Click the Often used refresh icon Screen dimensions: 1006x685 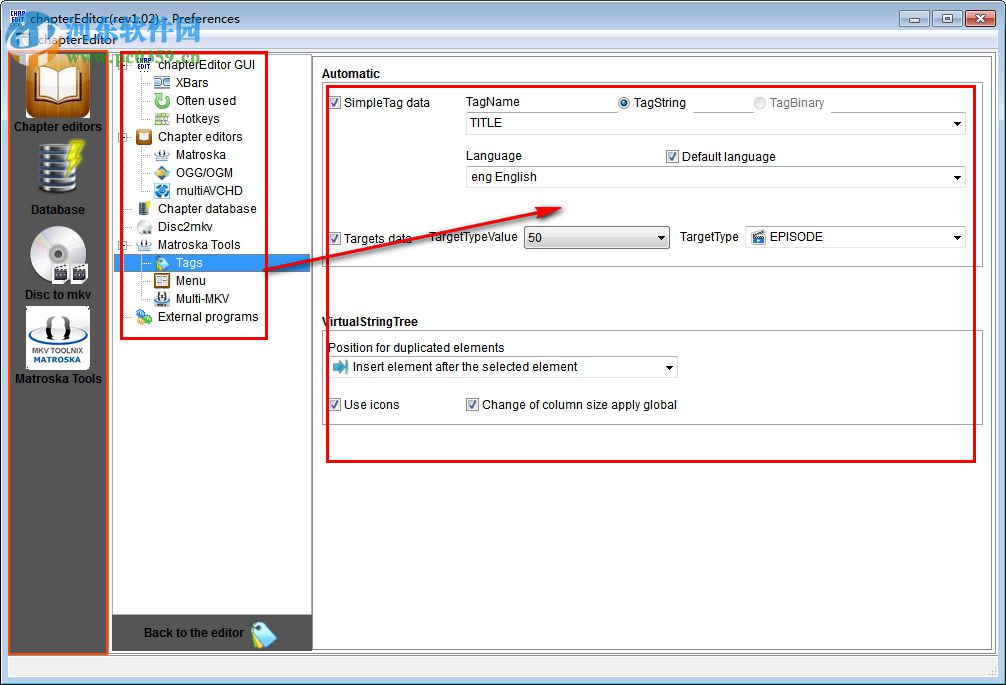coord(162,101)
